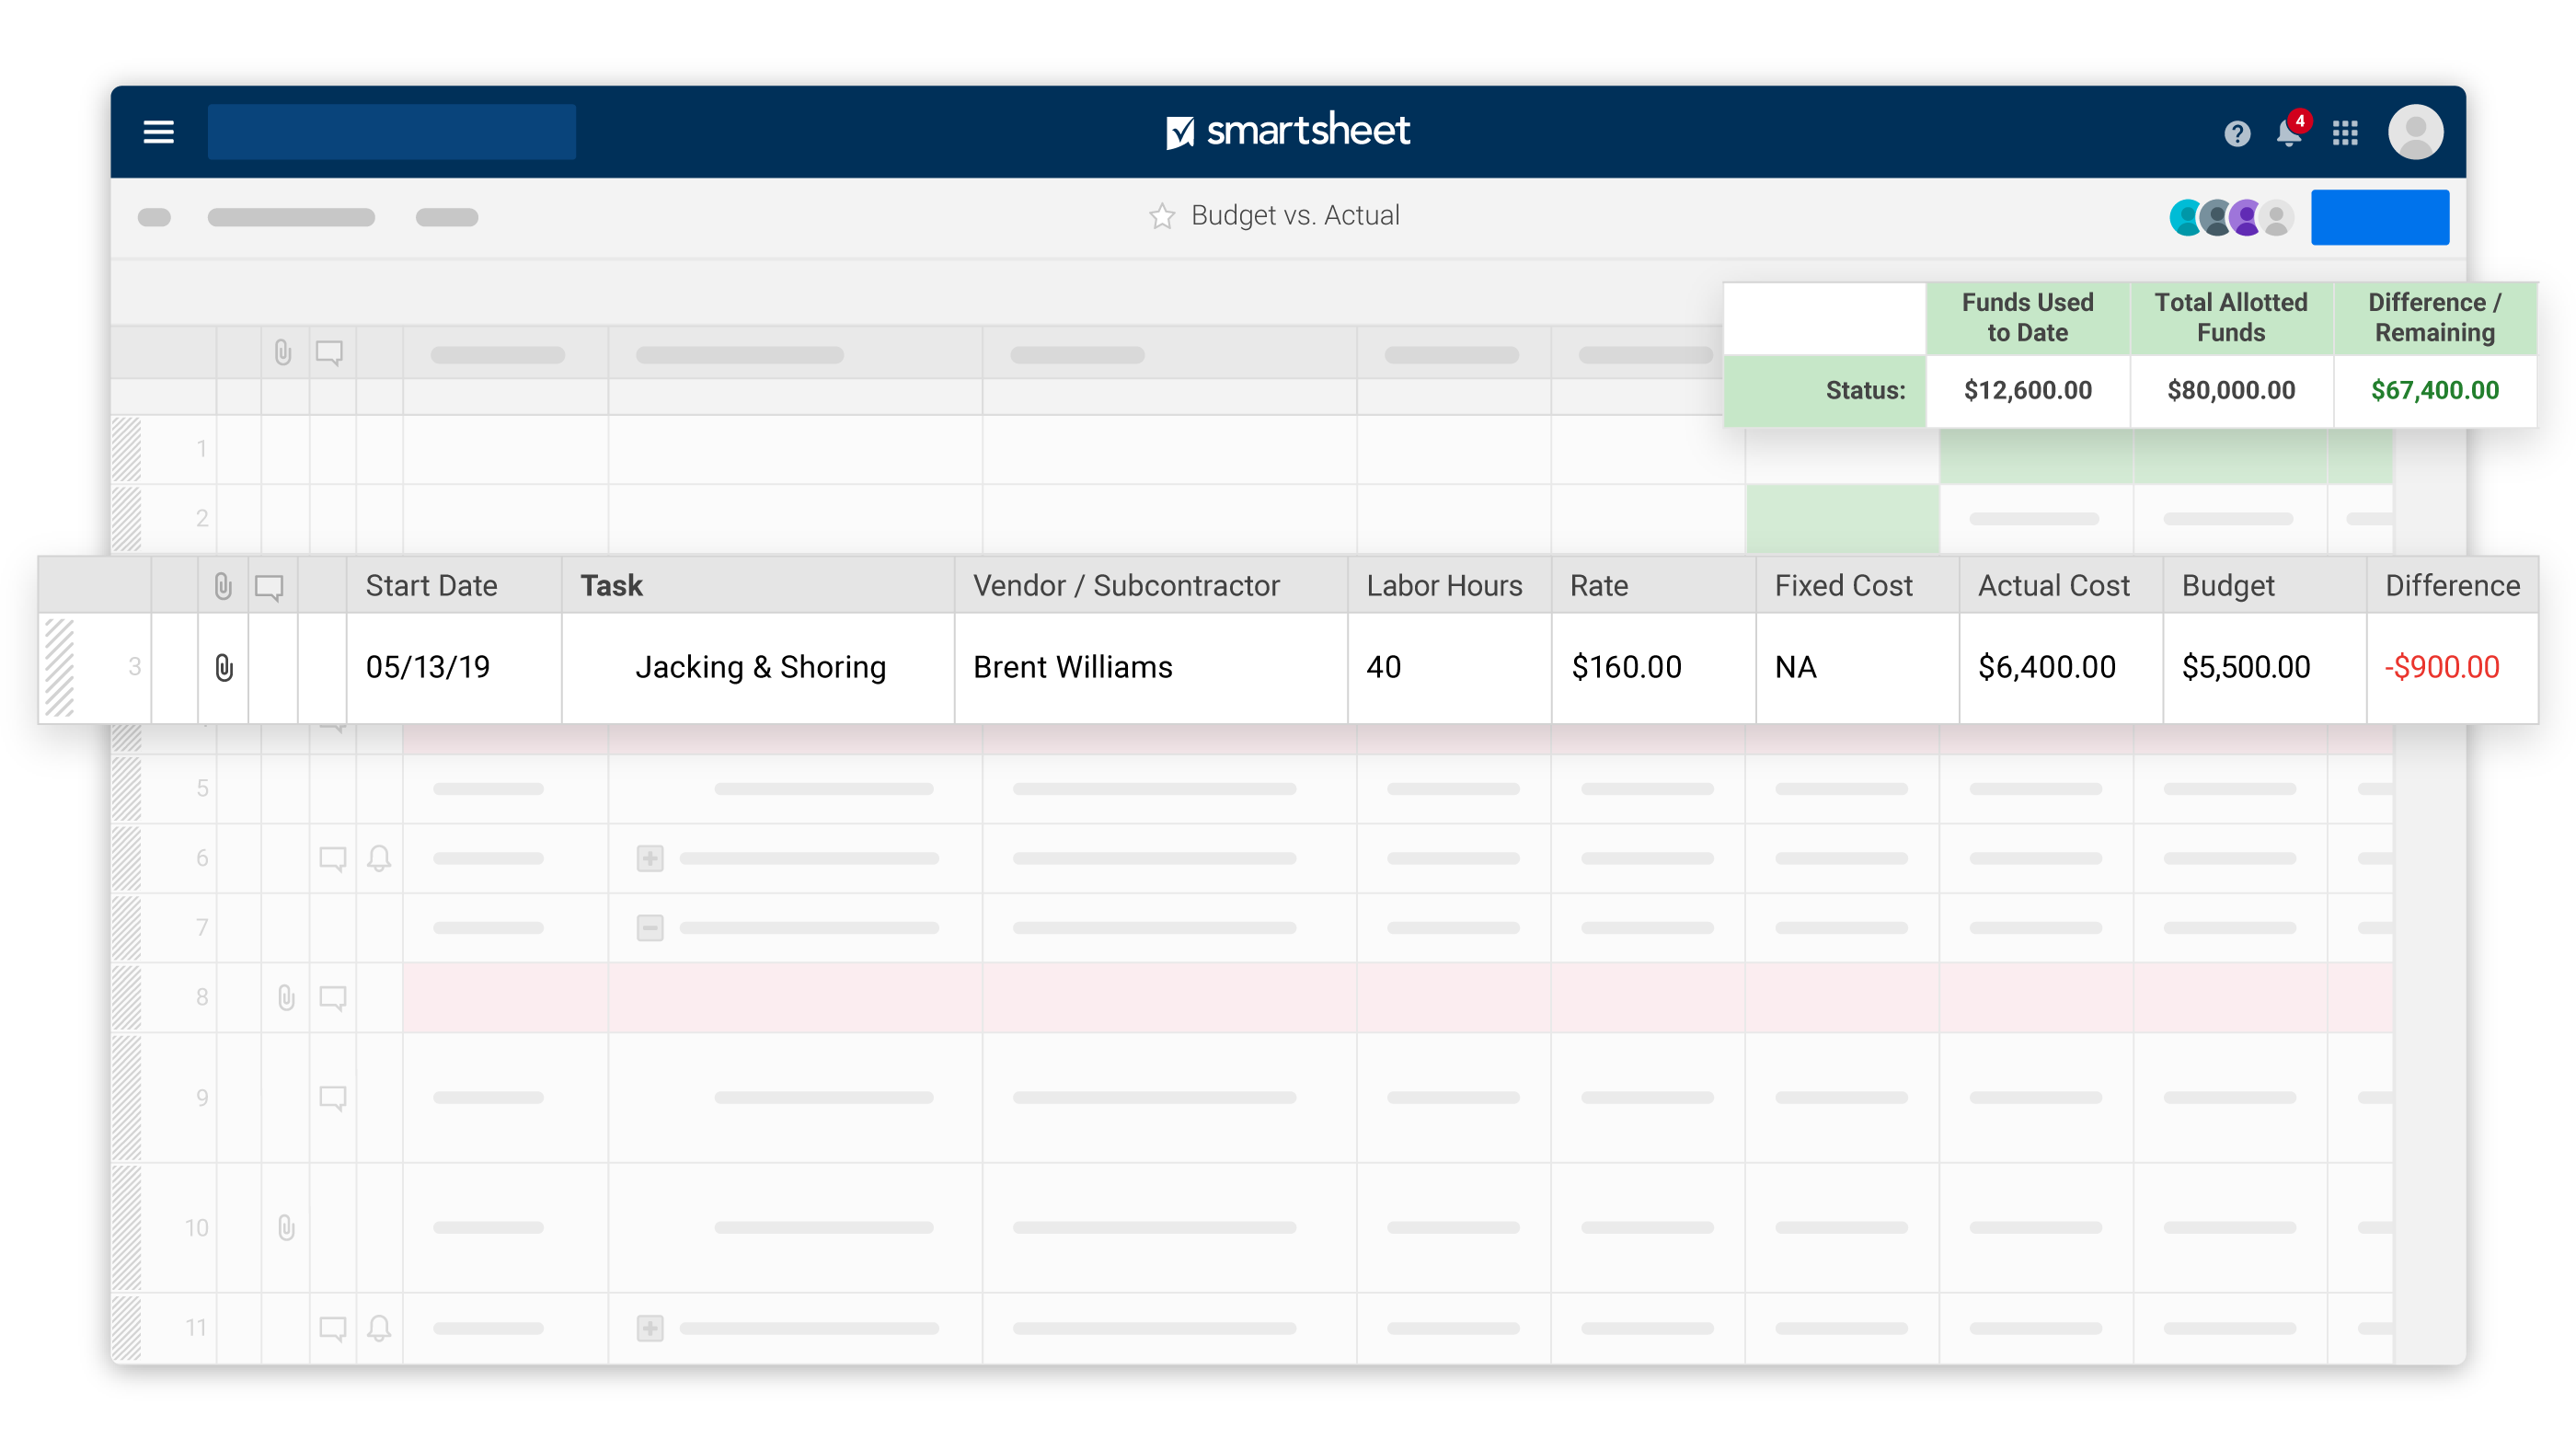Click the blue share button
2576x1450 pixels.
(2379, 217)
